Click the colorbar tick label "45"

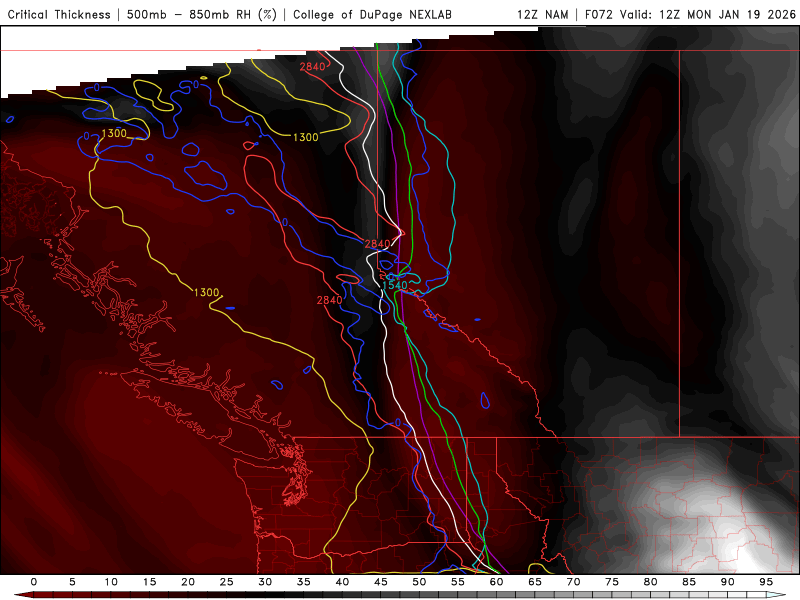(x=381, y=582)
